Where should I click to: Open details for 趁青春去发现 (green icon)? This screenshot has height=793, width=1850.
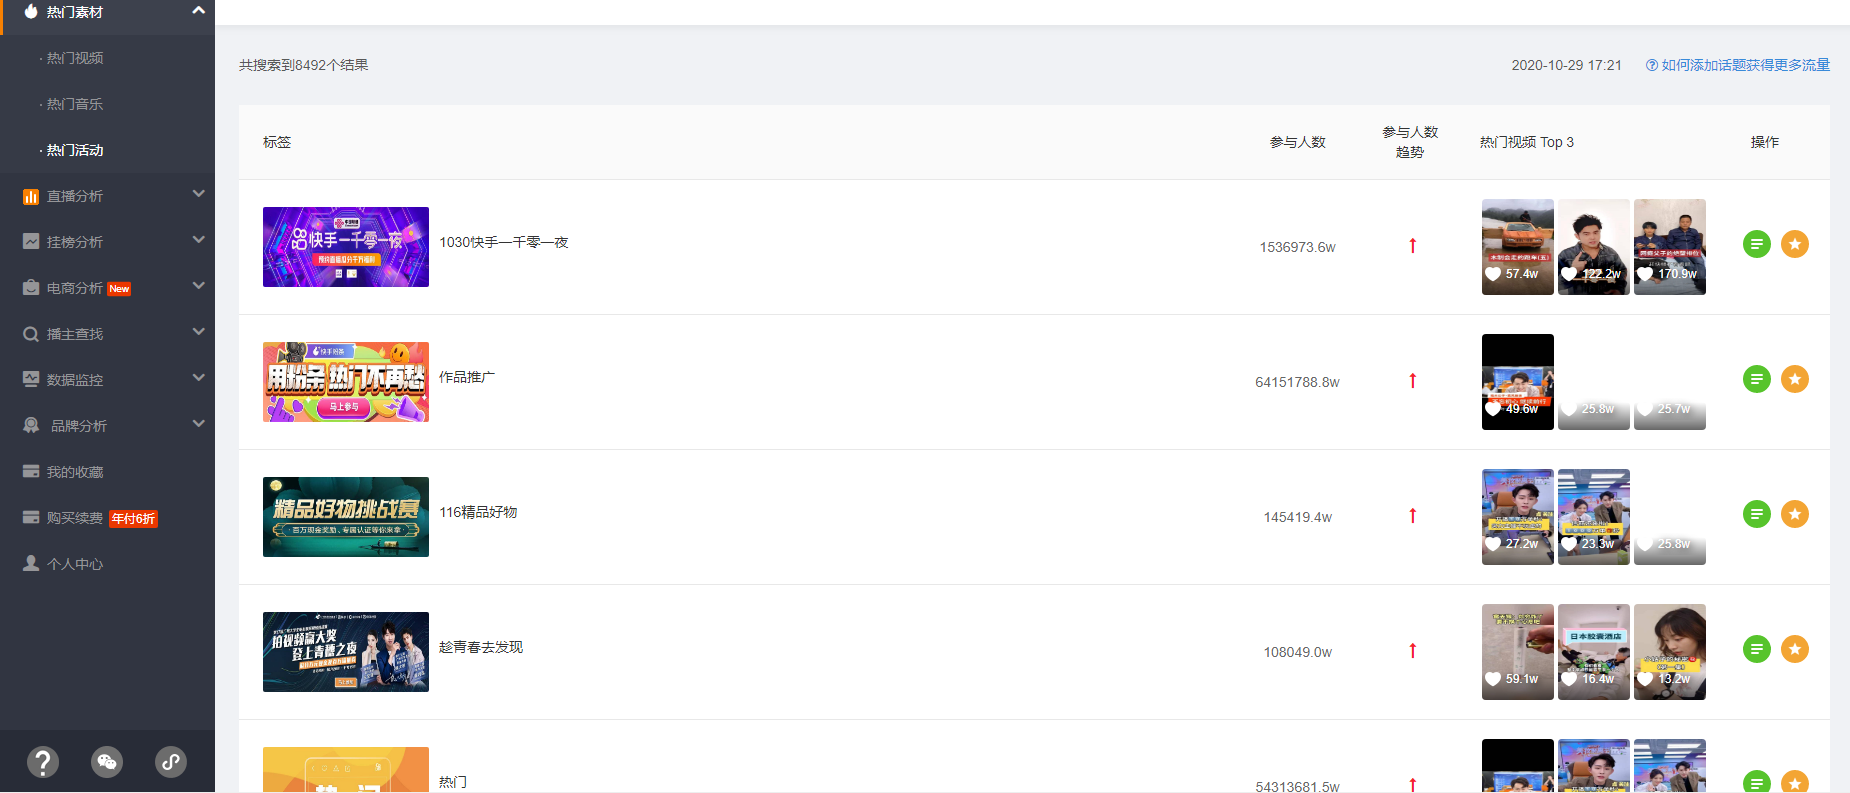1757,649
